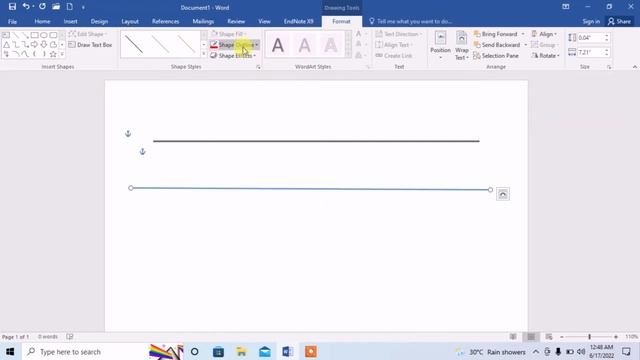
Task: Click the Share button
Action: 619,21
